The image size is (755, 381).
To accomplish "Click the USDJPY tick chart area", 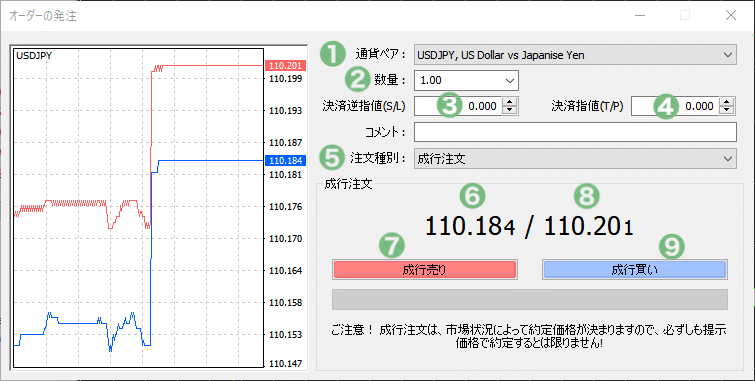I will pos(139,208).
